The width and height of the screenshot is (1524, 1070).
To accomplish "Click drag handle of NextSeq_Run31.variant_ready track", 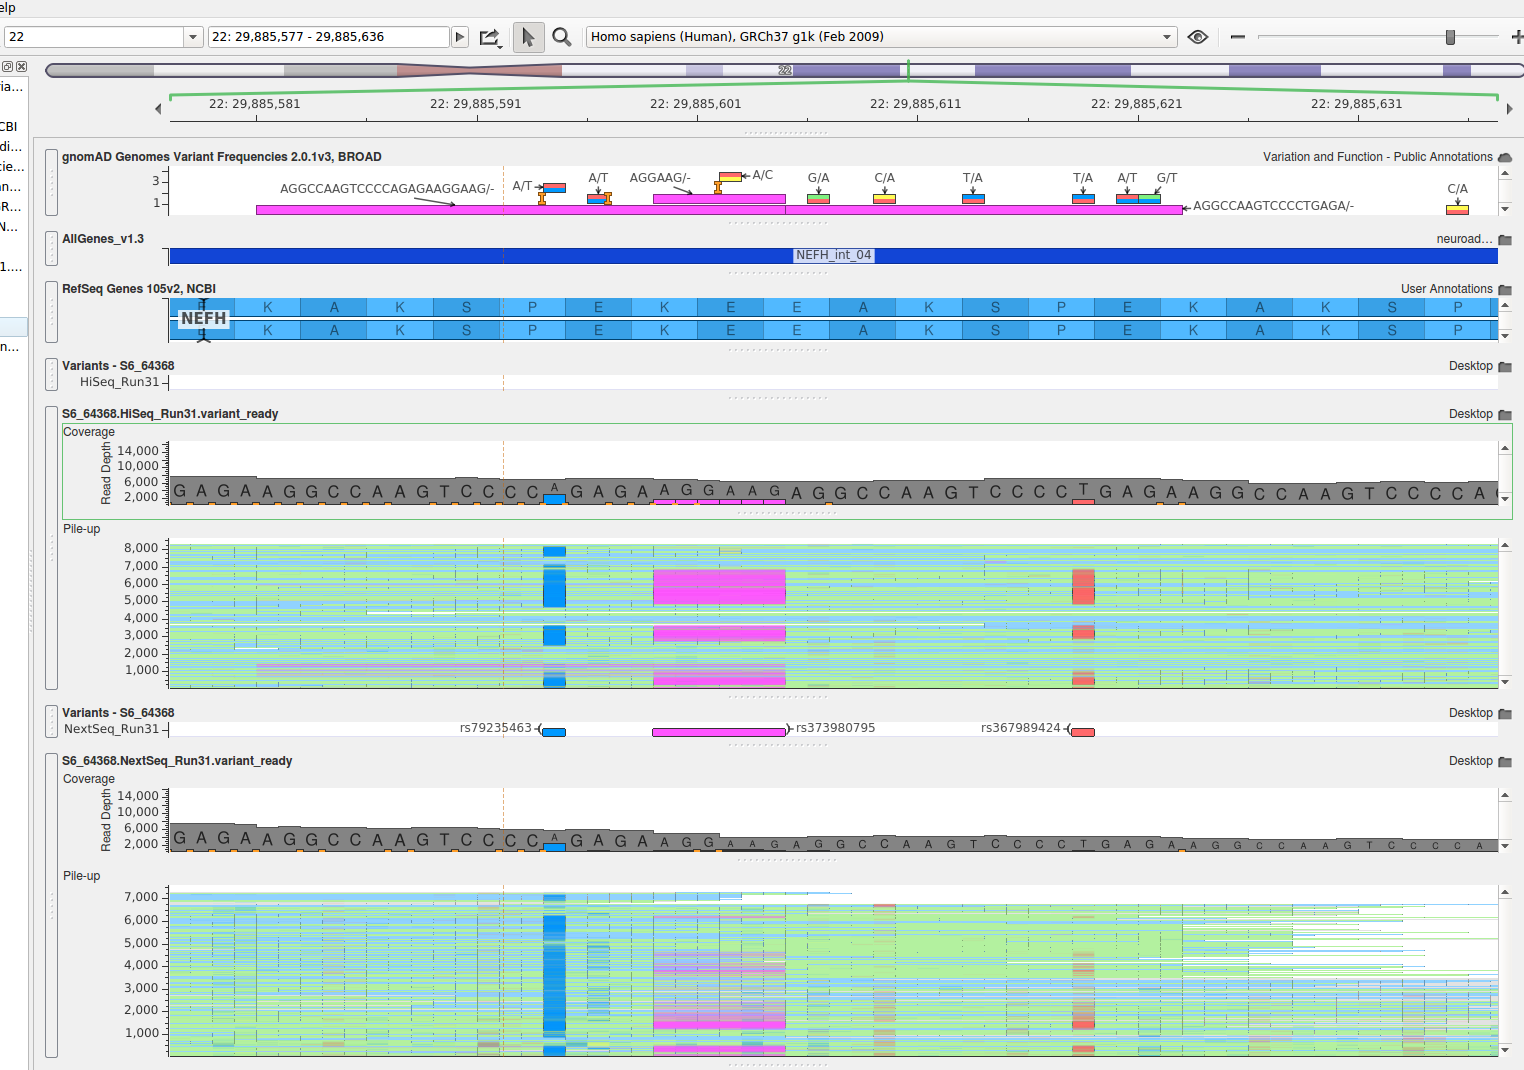I will (52, 905).
